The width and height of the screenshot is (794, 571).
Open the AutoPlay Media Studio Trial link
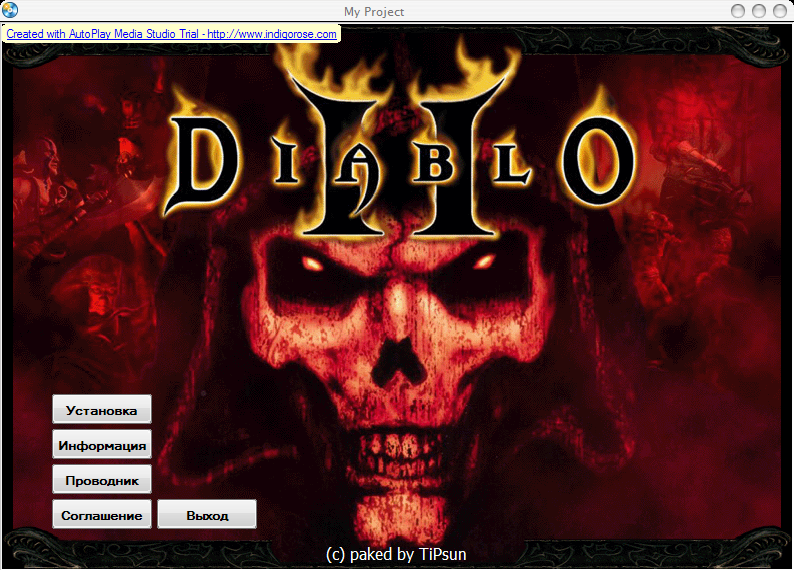[172, 33]
